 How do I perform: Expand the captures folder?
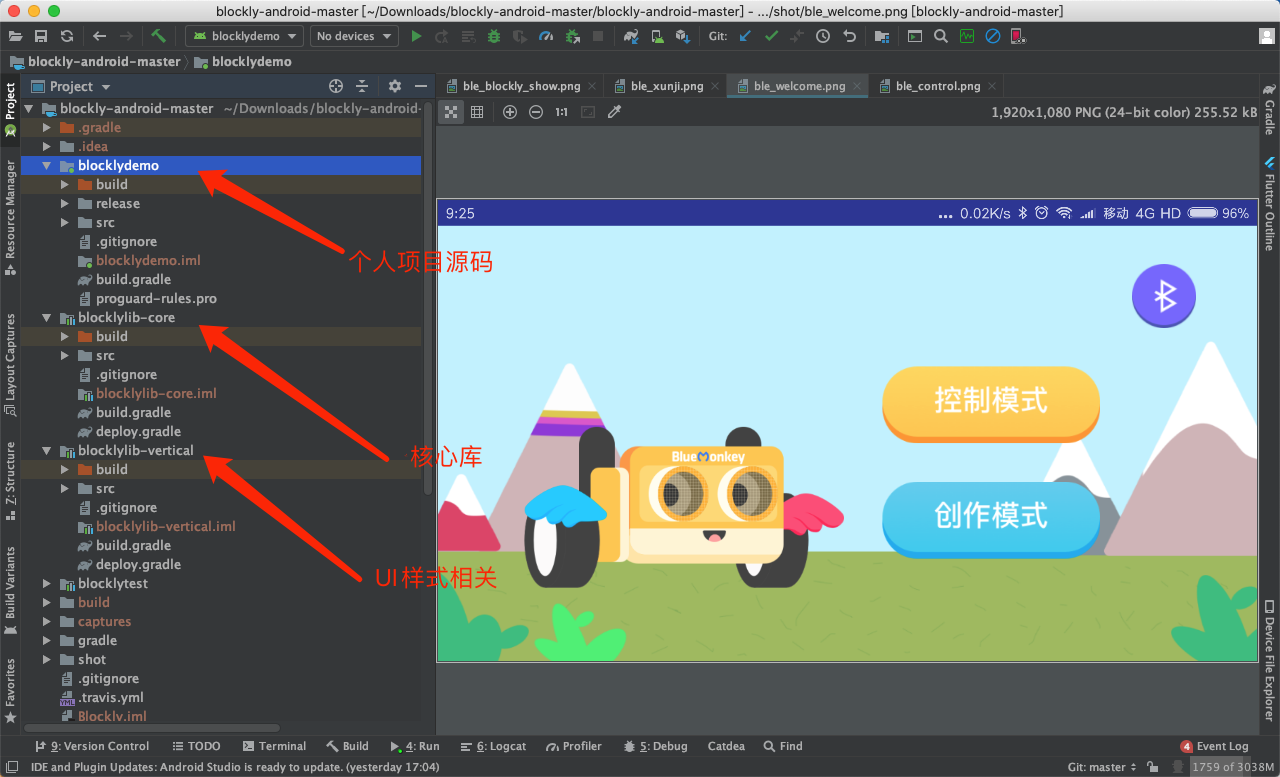coord(46,622)
